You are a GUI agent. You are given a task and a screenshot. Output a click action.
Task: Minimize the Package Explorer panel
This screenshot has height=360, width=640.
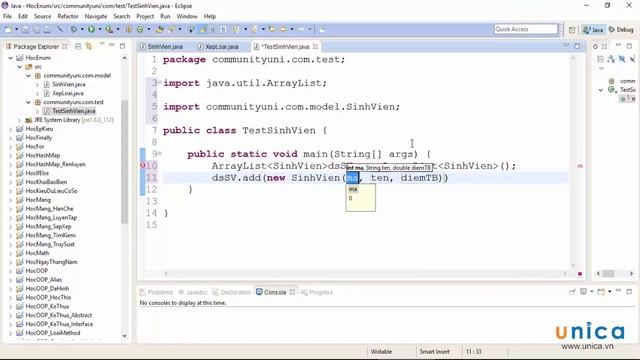[111, 46]
